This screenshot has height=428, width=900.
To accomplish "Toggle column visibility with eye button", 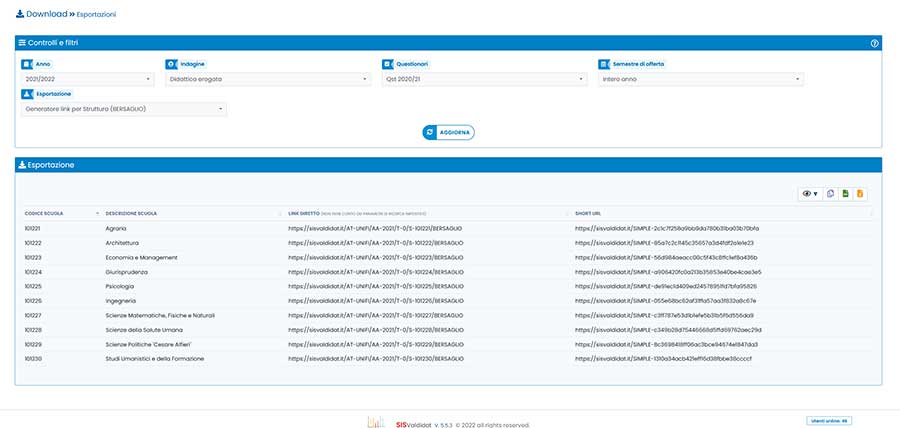I will tap(809, 193).
